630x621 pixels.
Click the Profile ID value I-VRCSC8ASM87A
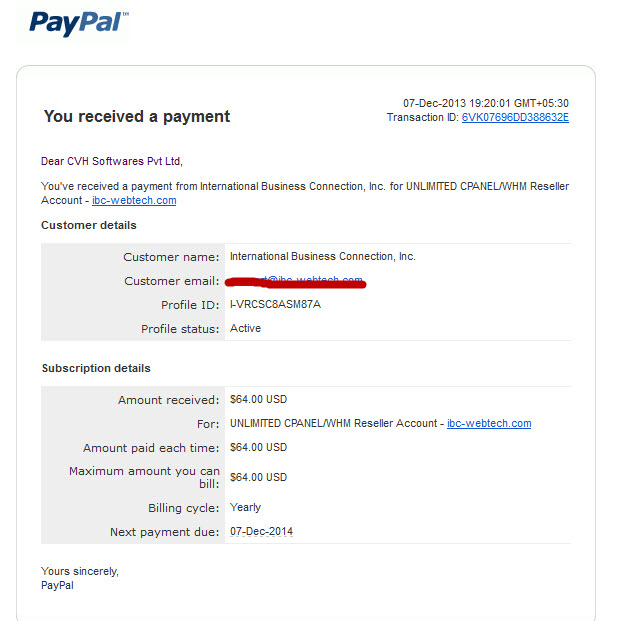275,304
